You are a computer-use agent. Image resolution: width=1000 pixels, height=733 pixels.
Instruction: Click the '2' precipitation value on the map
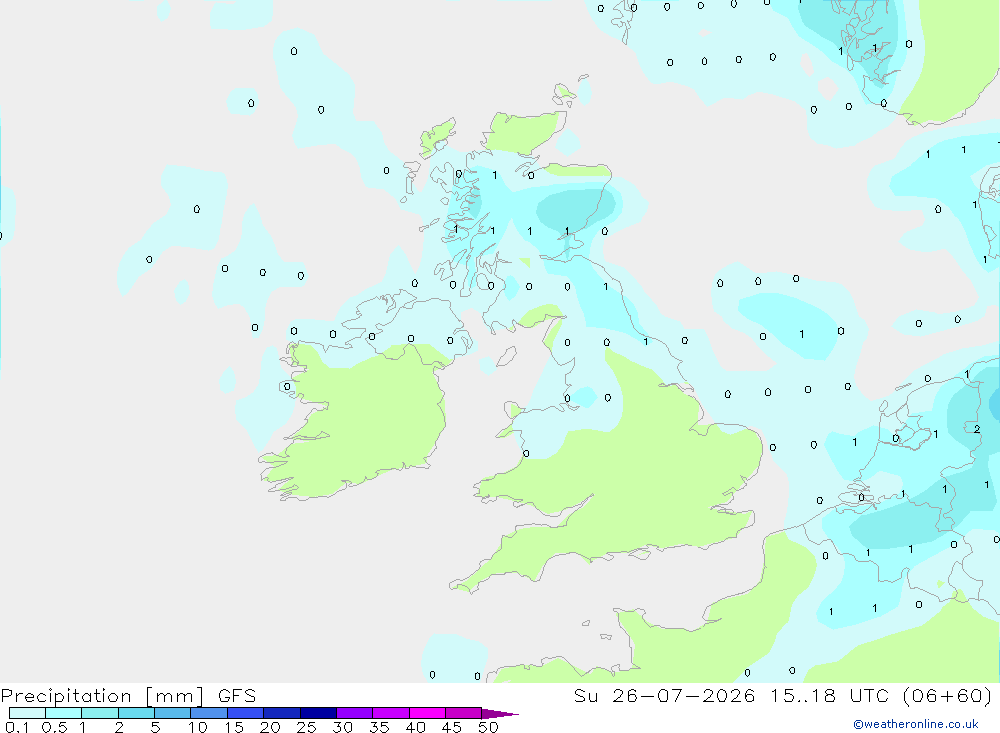tap(977, 429)
